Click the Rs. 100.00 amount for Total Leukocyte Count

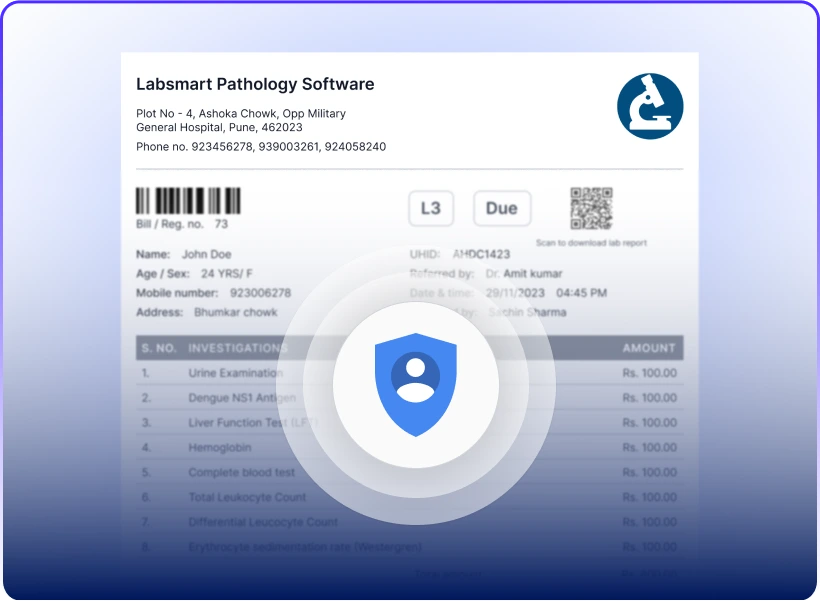(x=650, y=497)
